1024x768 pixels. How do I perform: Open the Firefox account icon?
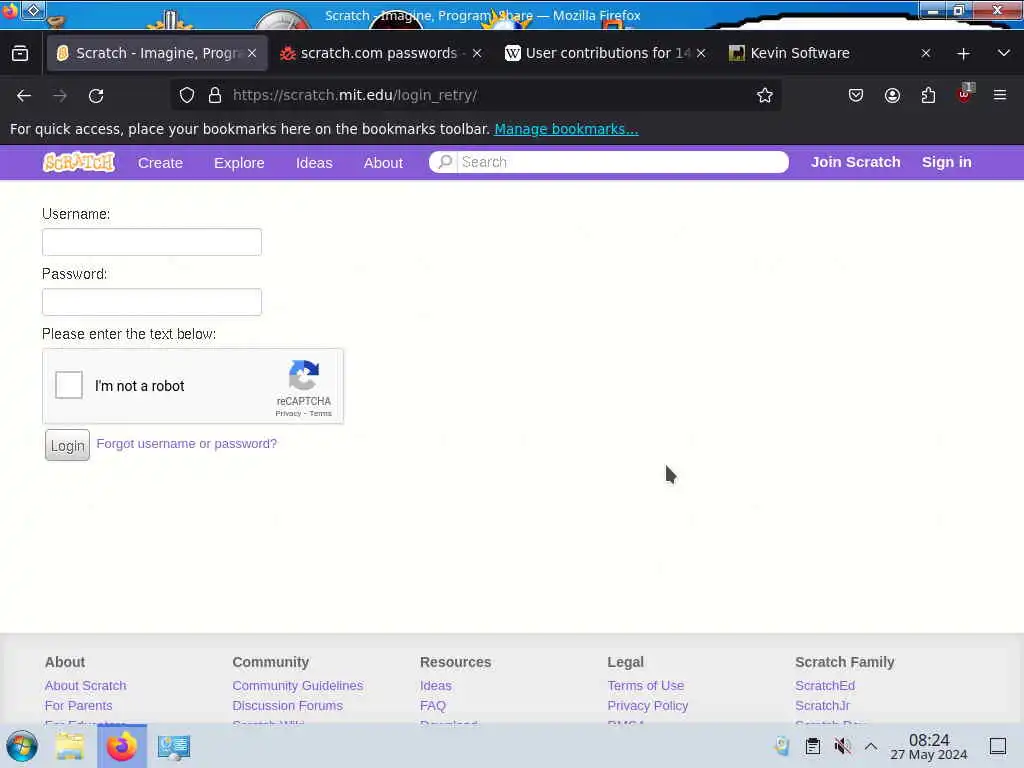892,95
